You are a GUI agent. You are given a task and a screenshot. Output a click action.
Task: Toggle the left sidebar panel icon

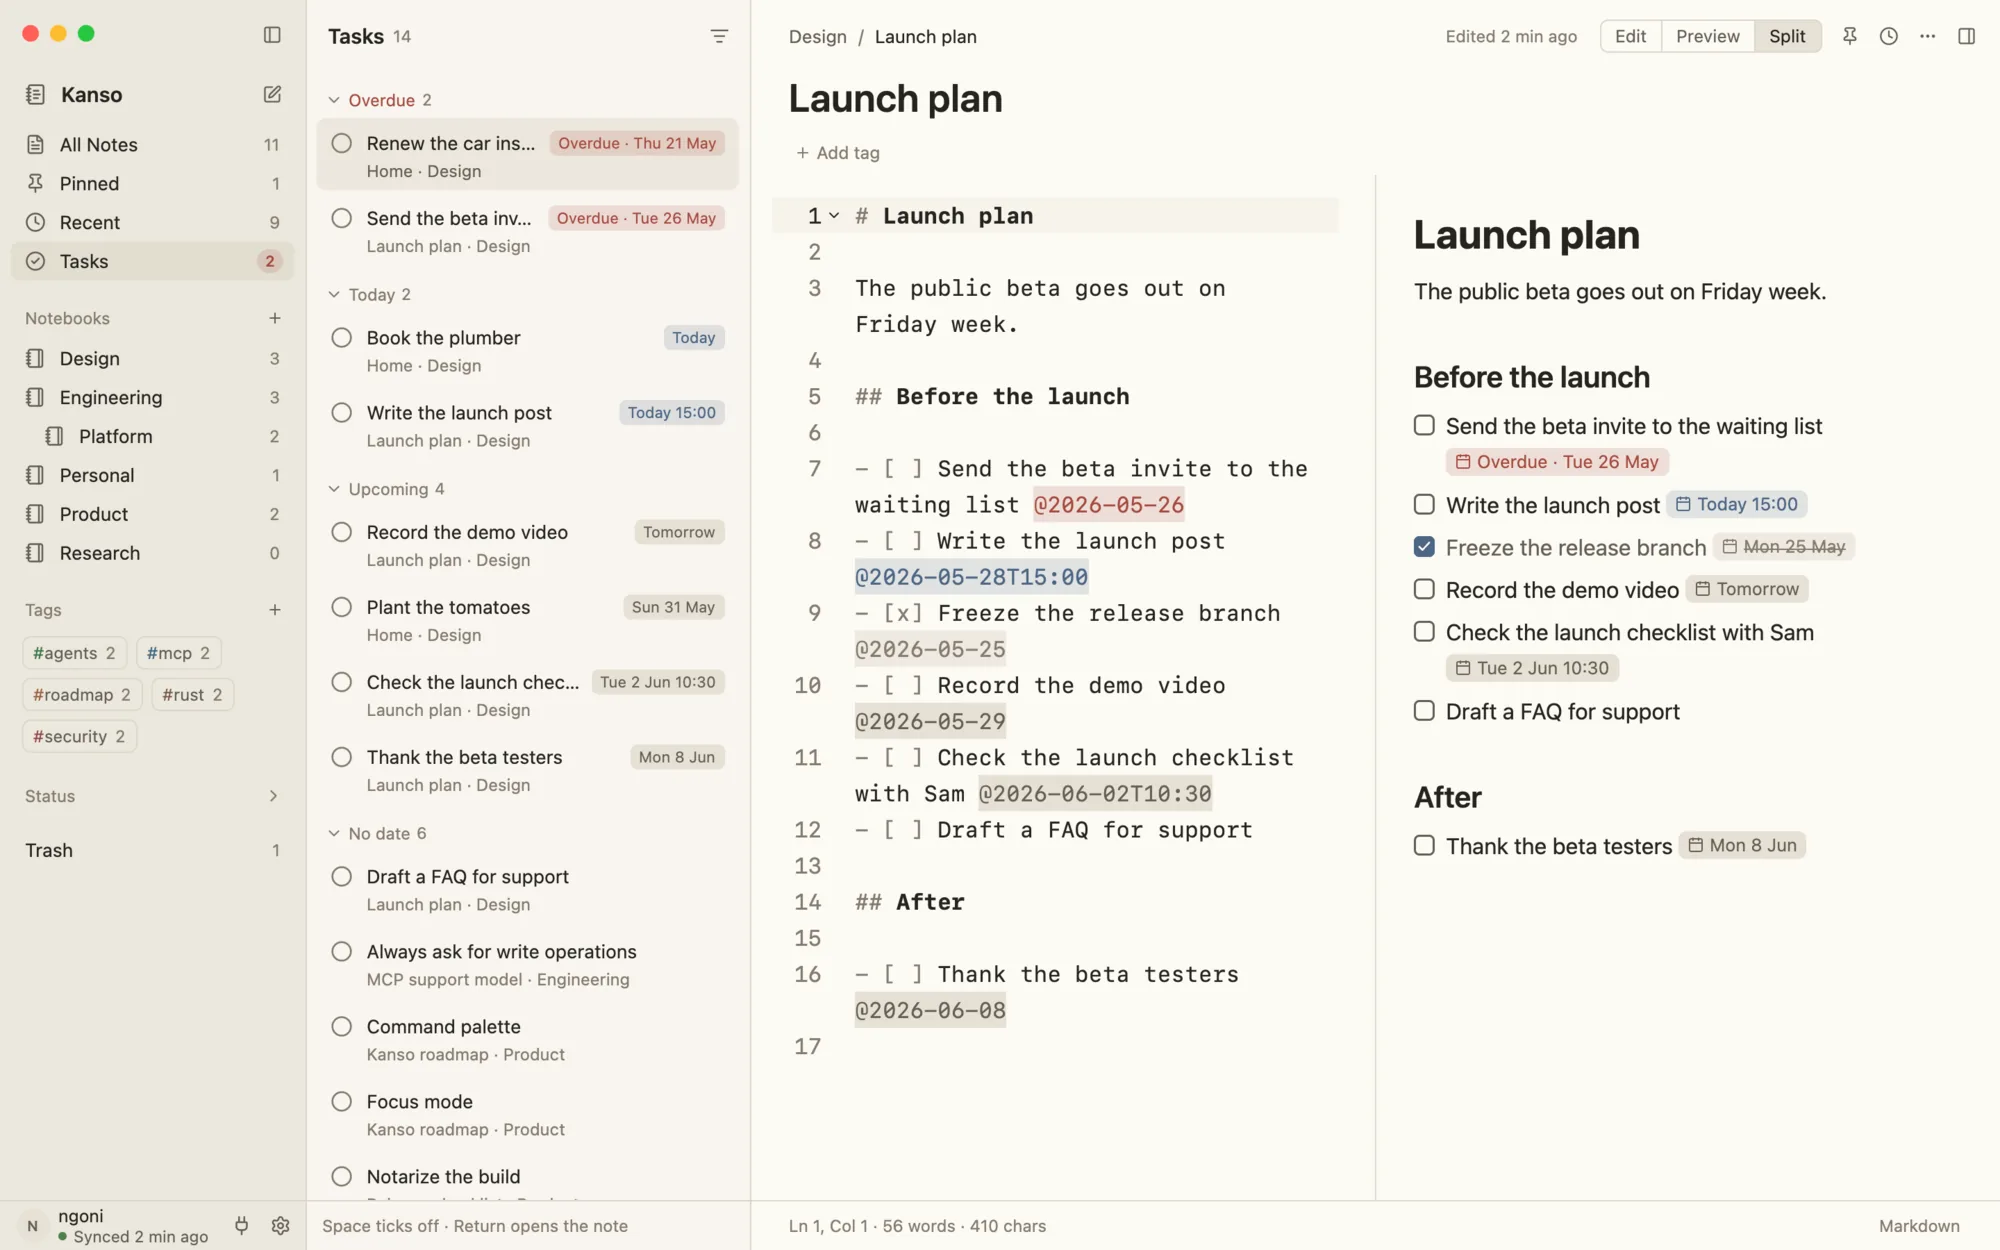272,35
